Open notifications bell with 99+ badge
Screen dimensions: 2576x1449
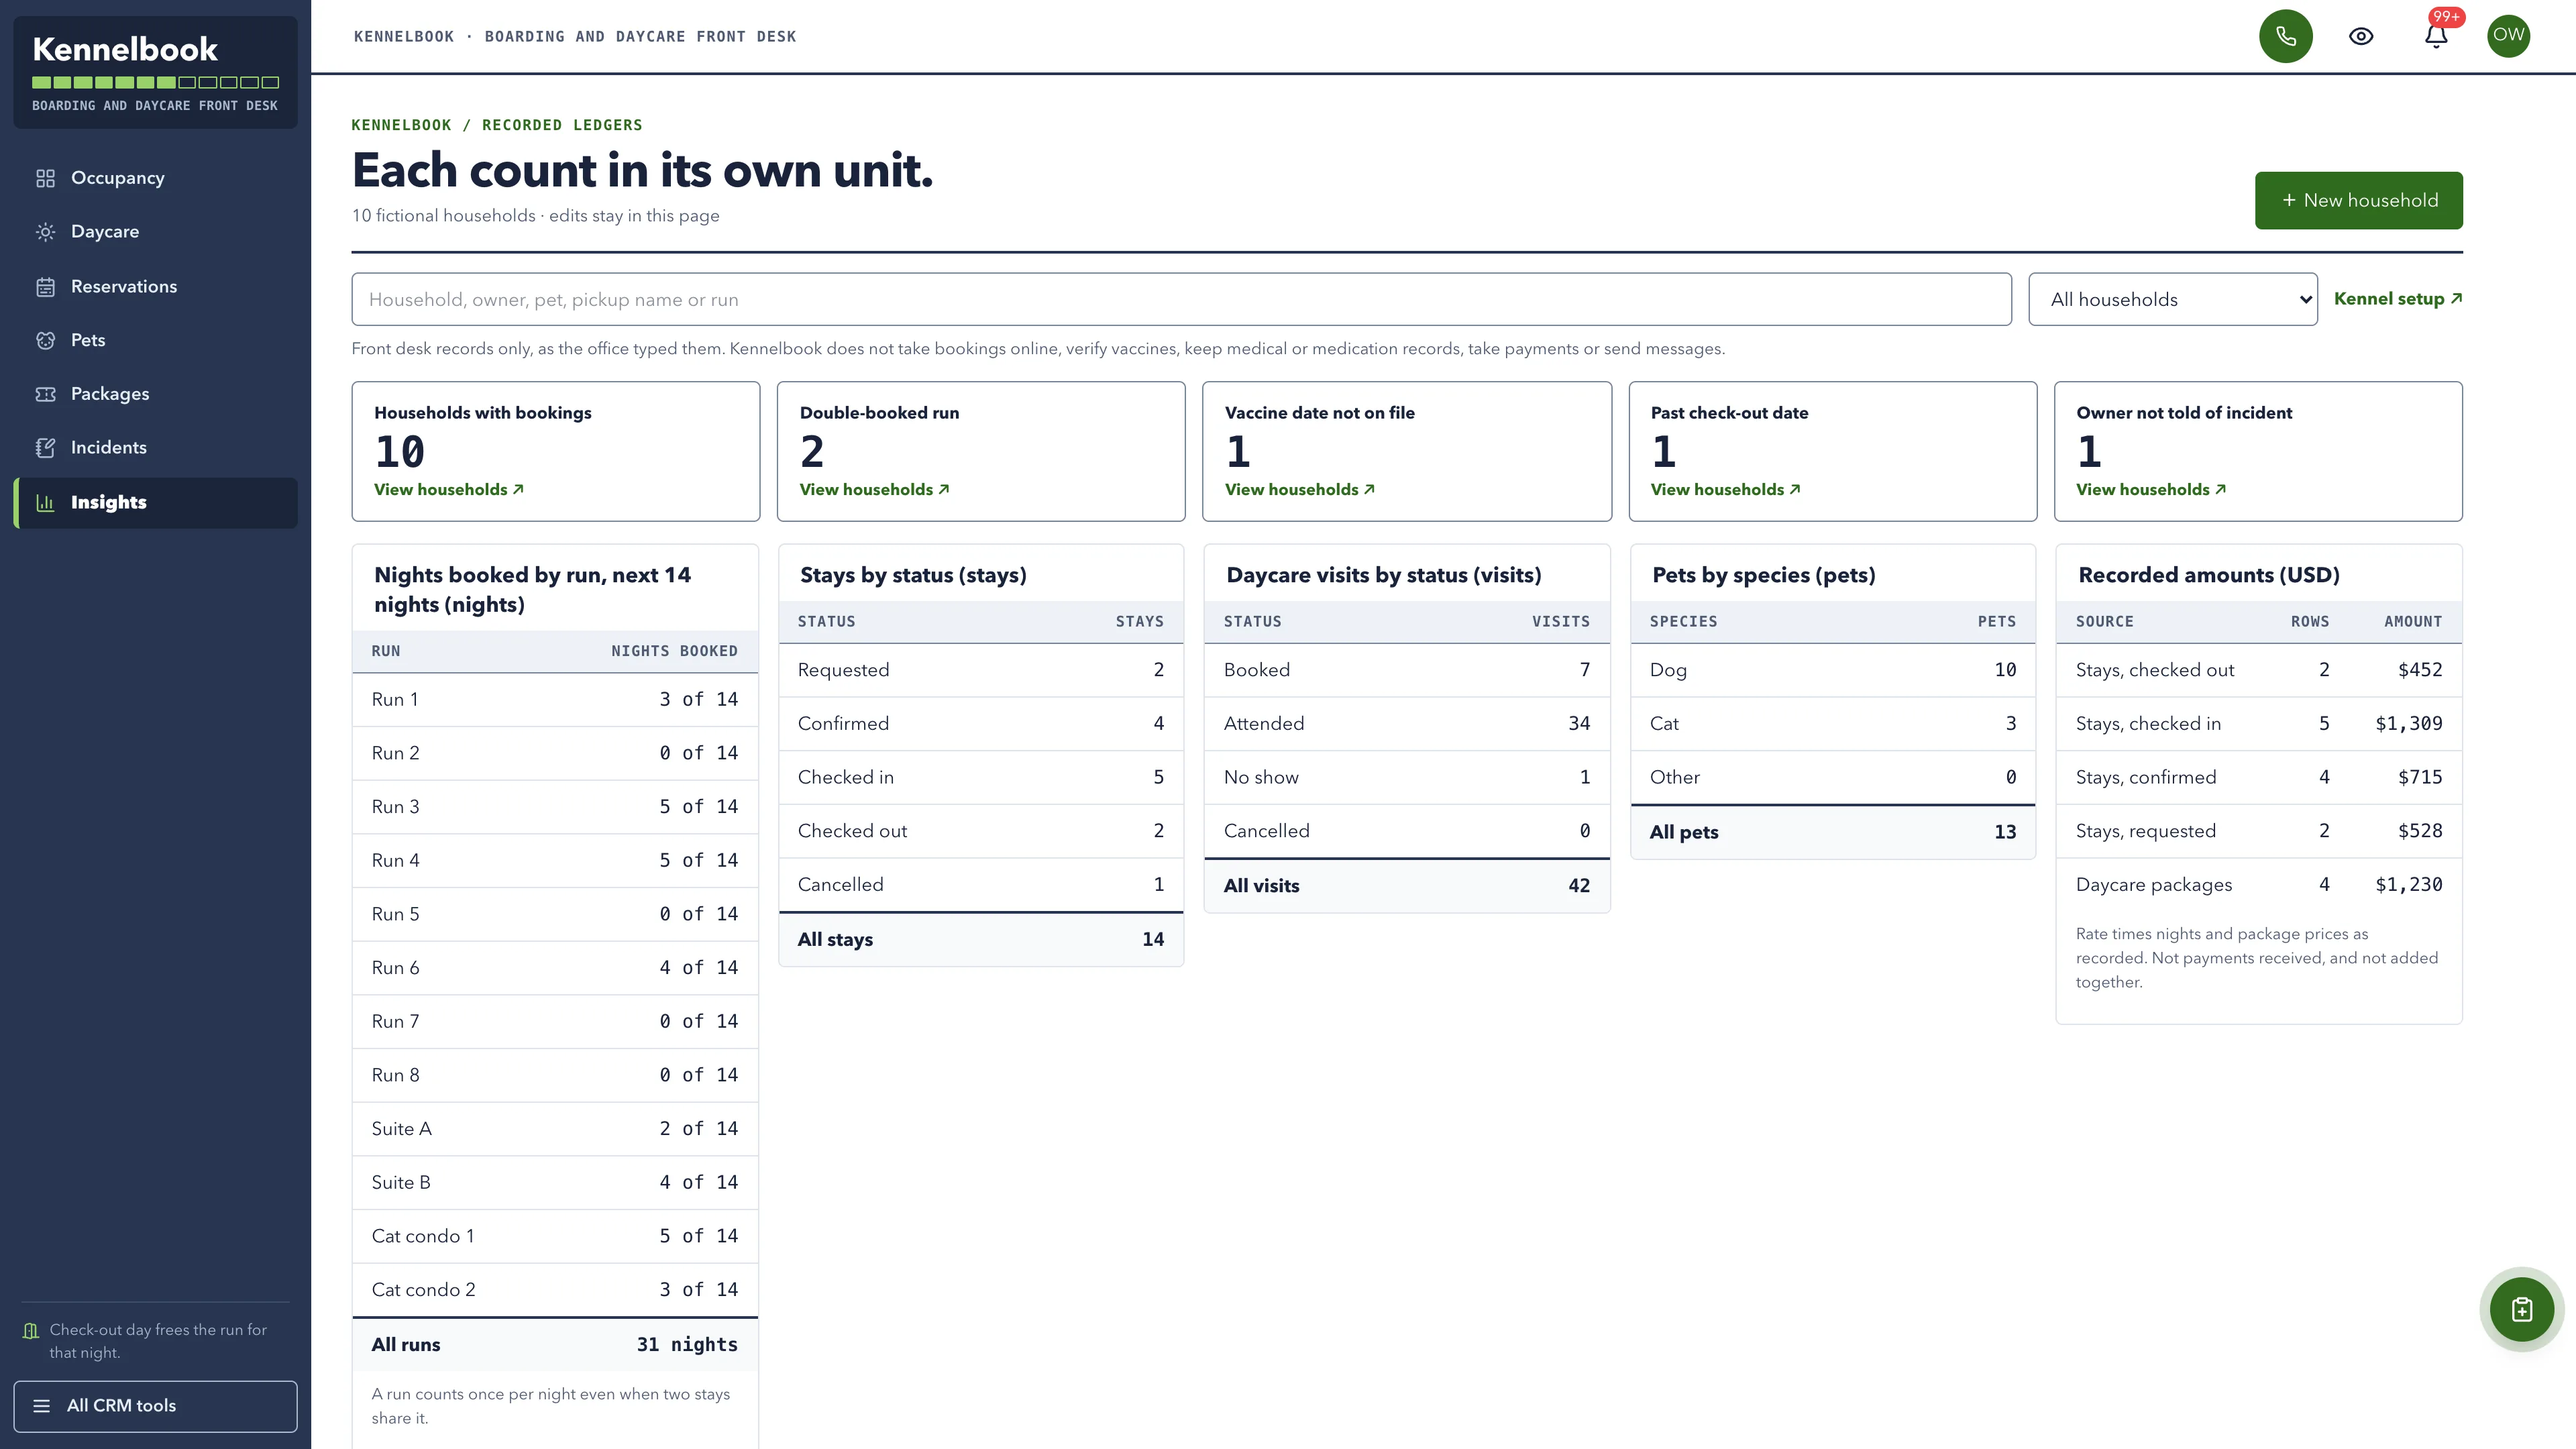[2436, 36]
